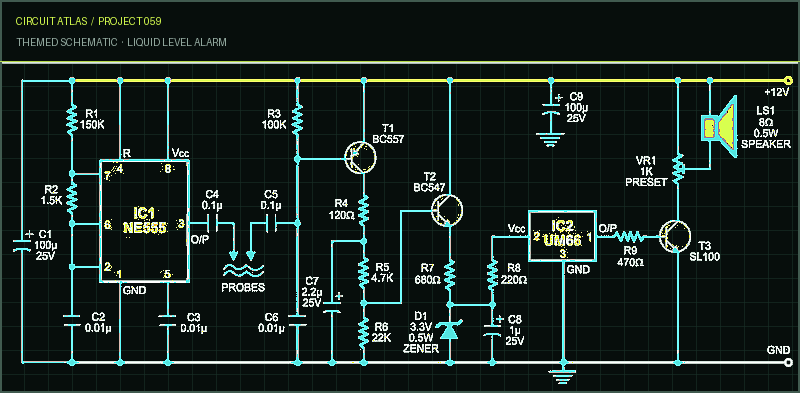Click the 'PROBES' label
Image resolution: width=800 pixels, height=393 pixels.
[x=243, y=288]
